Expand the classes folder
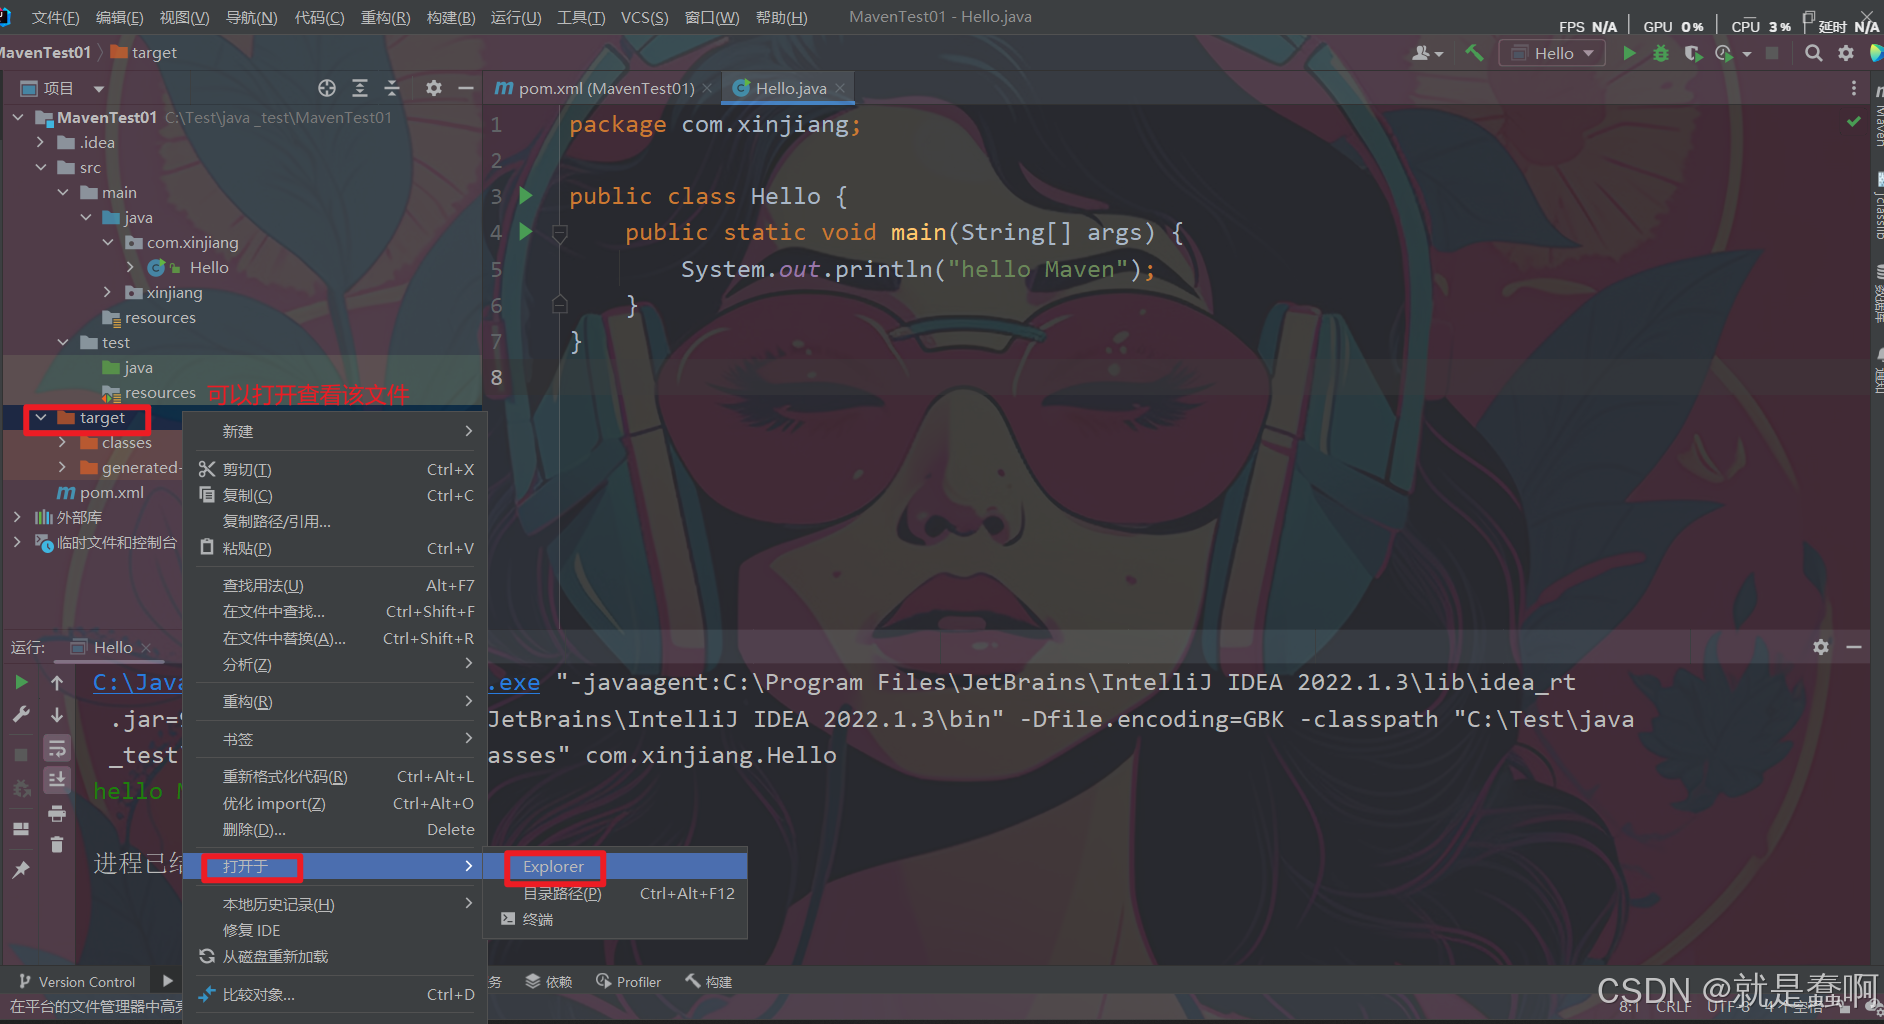The image size is (1884, 1024). click(x=62, y=442)
